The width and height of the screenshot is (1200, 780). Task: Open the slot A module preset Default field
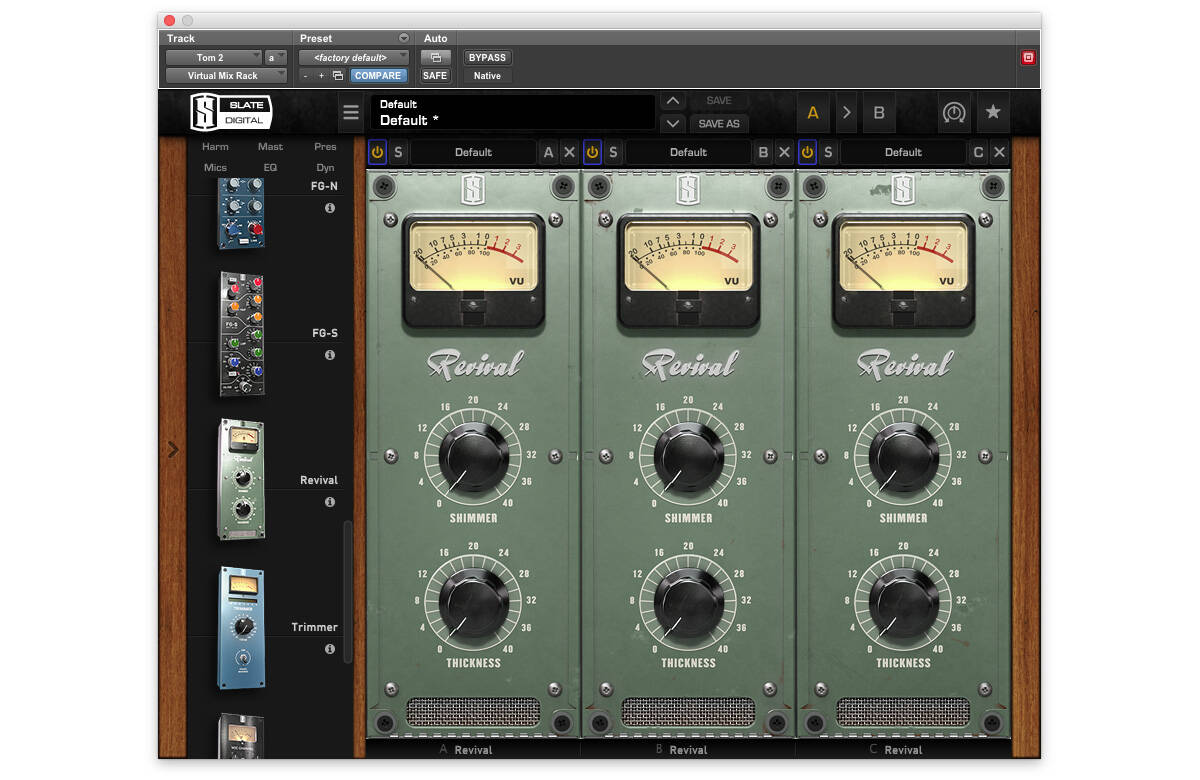click(x=473, y=152)
